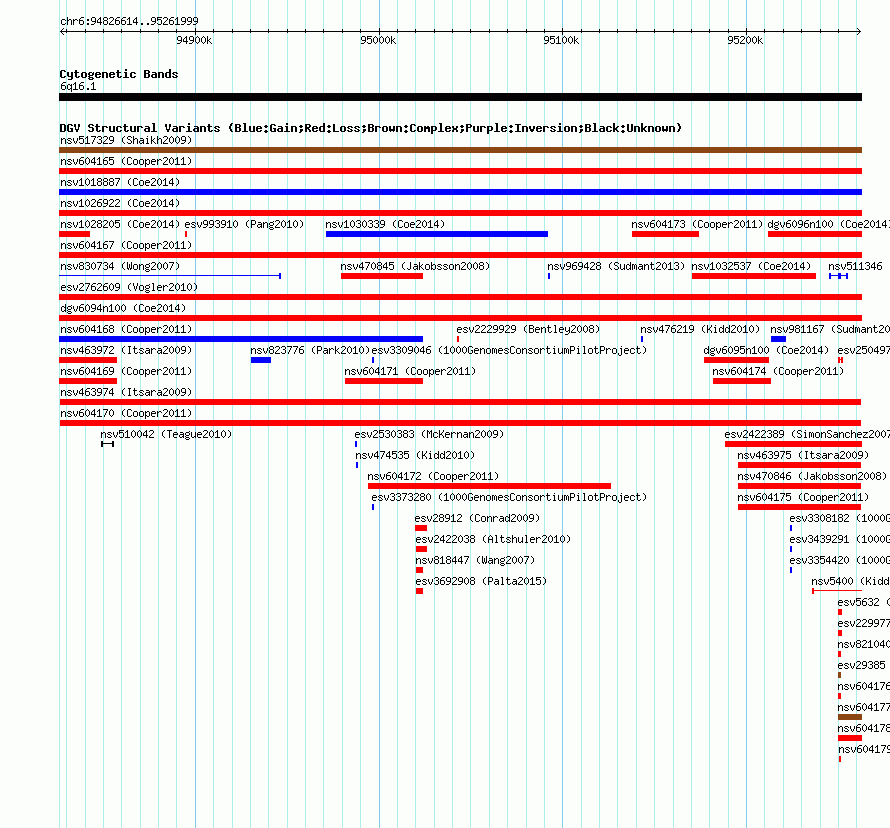
Task: Open esv28912 (Conrad2009) label
Action: click(x=477, y=518)
